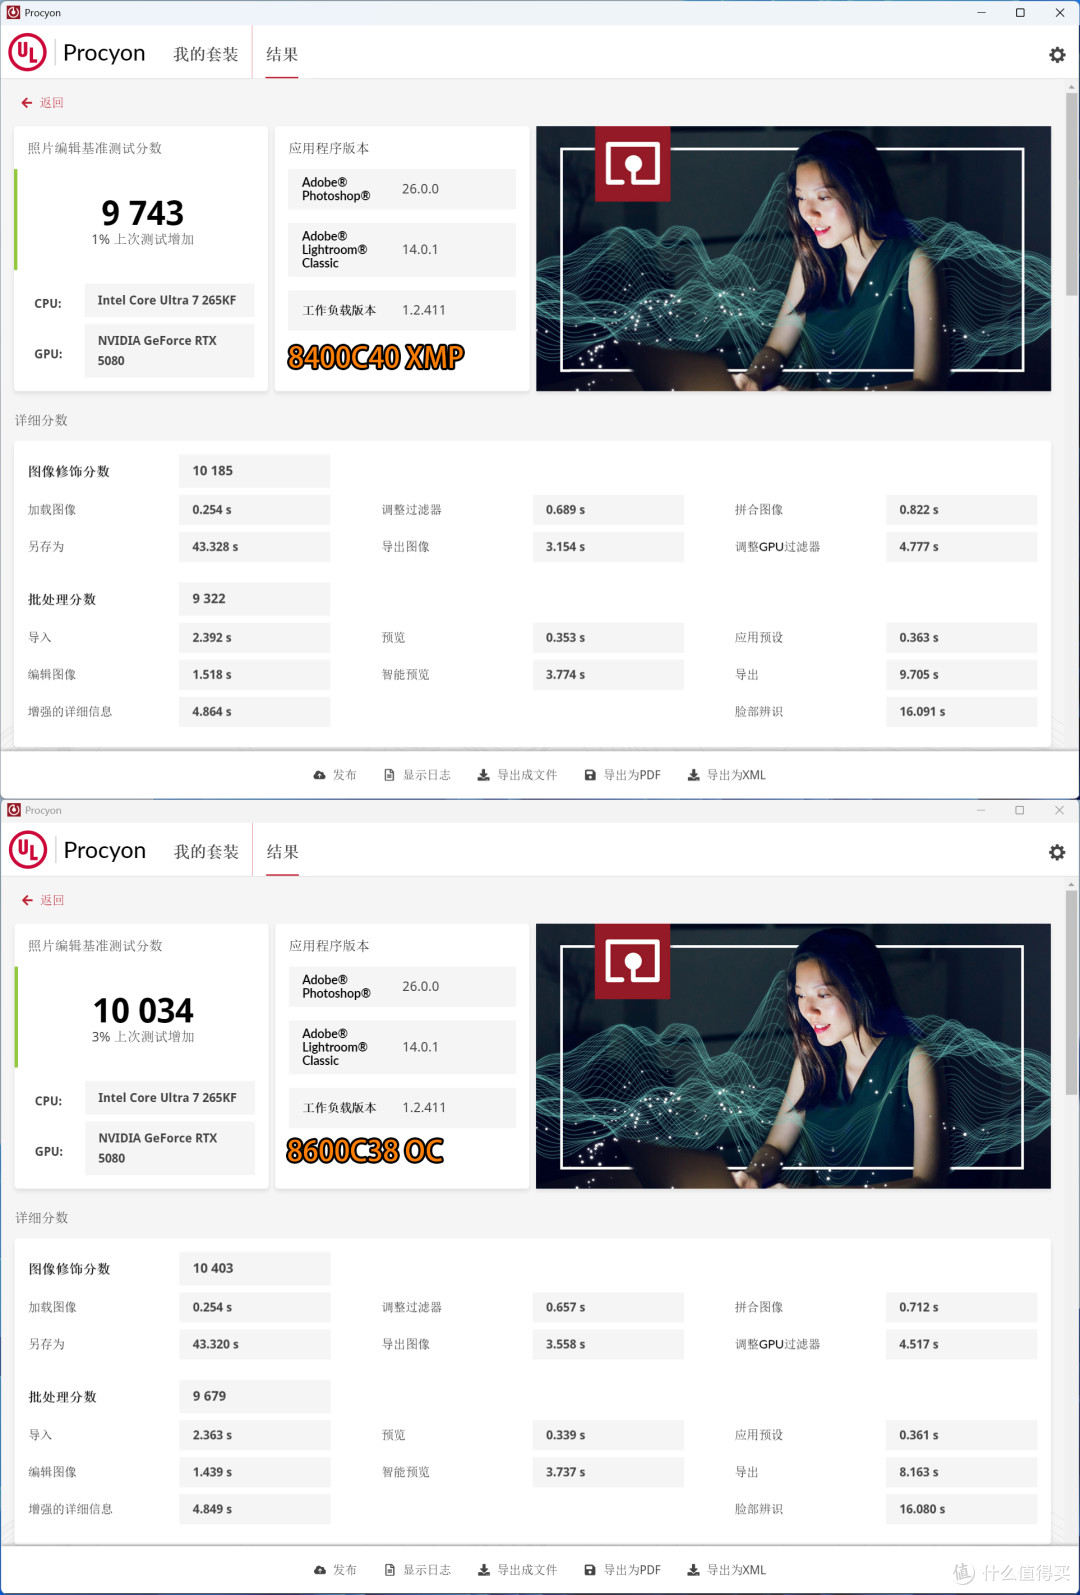This screenshot has width=1080, height=1595.
Task: Click 导出为PDF text in top window
Action: 632,775
